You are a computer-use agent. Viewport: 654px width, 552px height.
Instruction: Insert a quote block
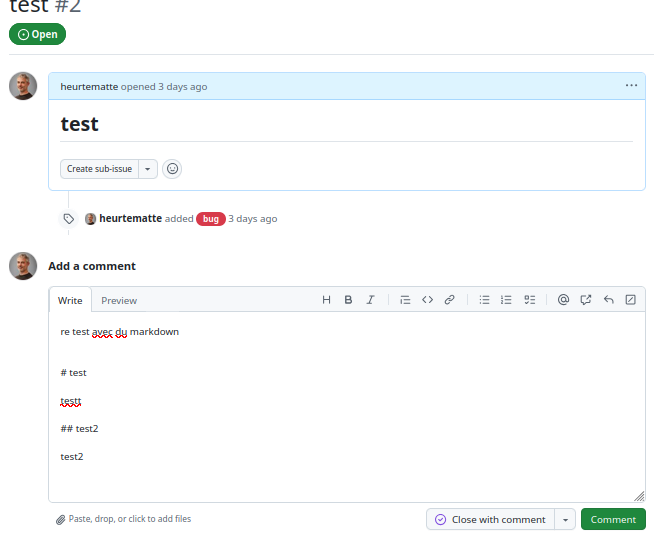click(405, 300)
